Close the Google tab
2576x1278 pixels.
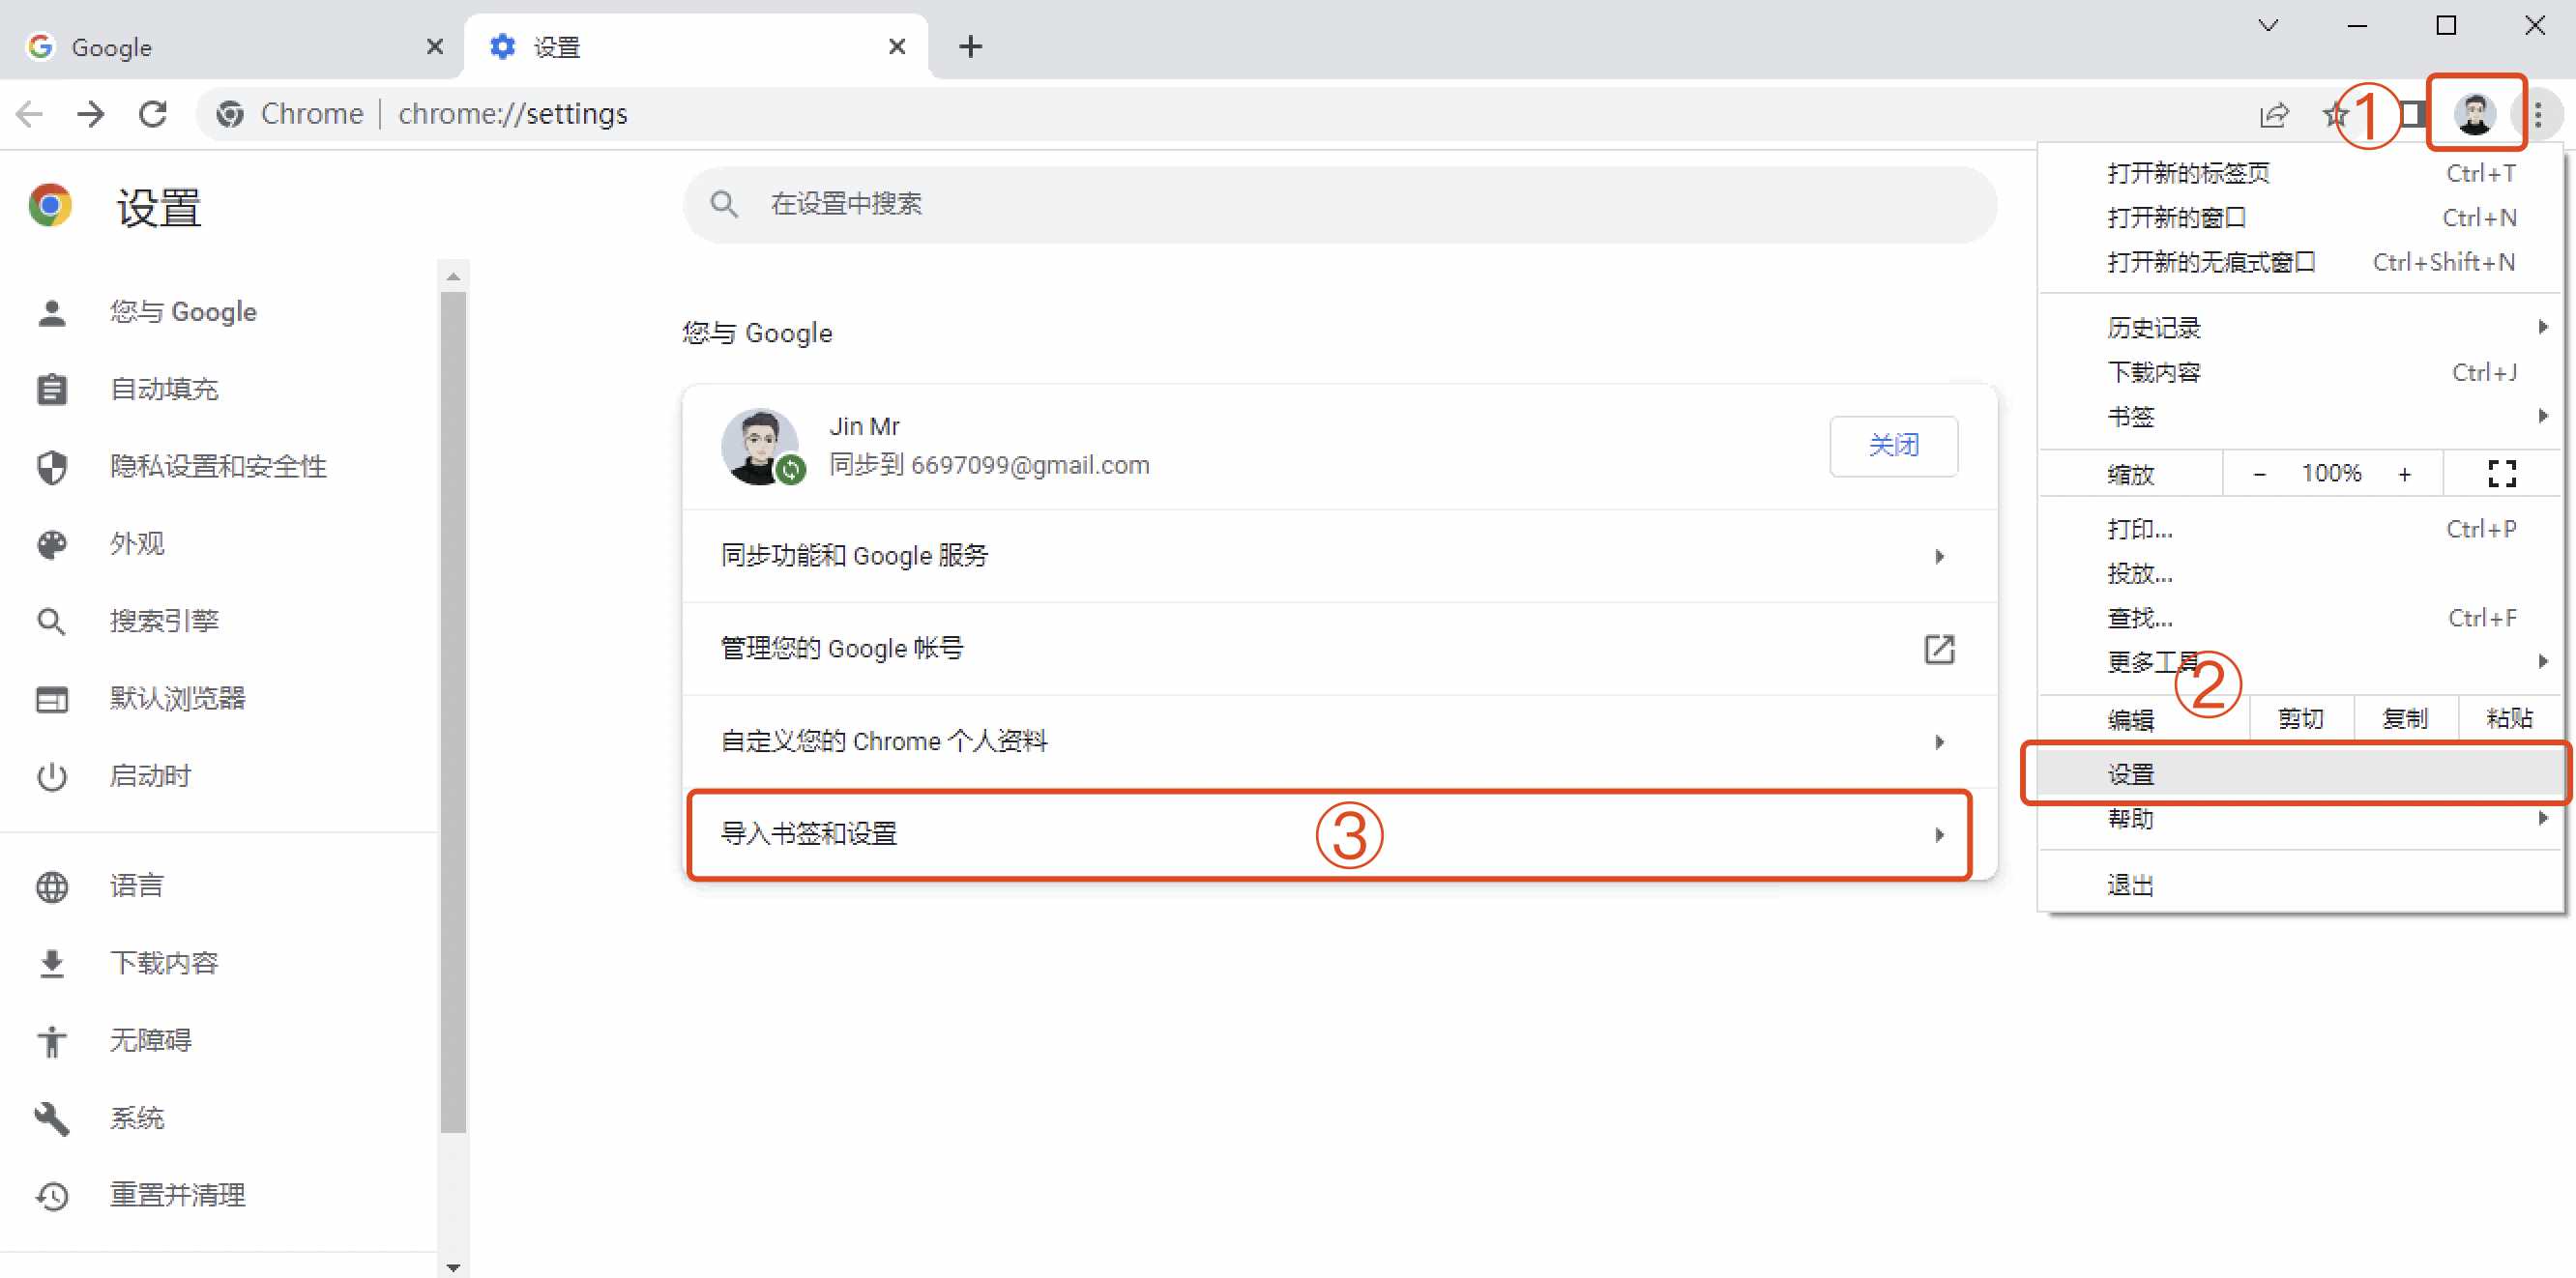tap(434, 47)
